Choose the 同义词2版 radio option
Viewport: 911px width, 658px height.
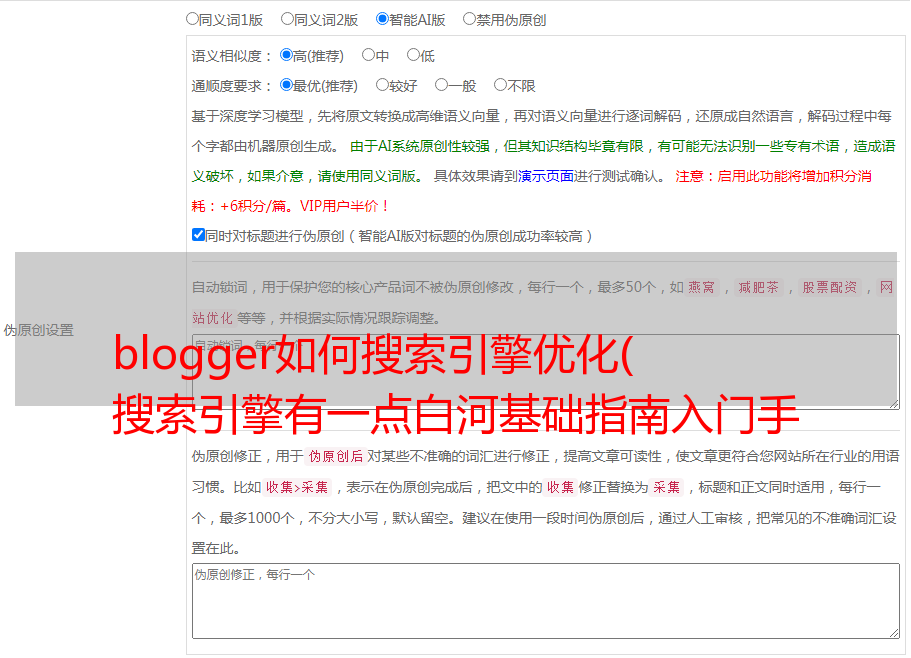(287, 19)
